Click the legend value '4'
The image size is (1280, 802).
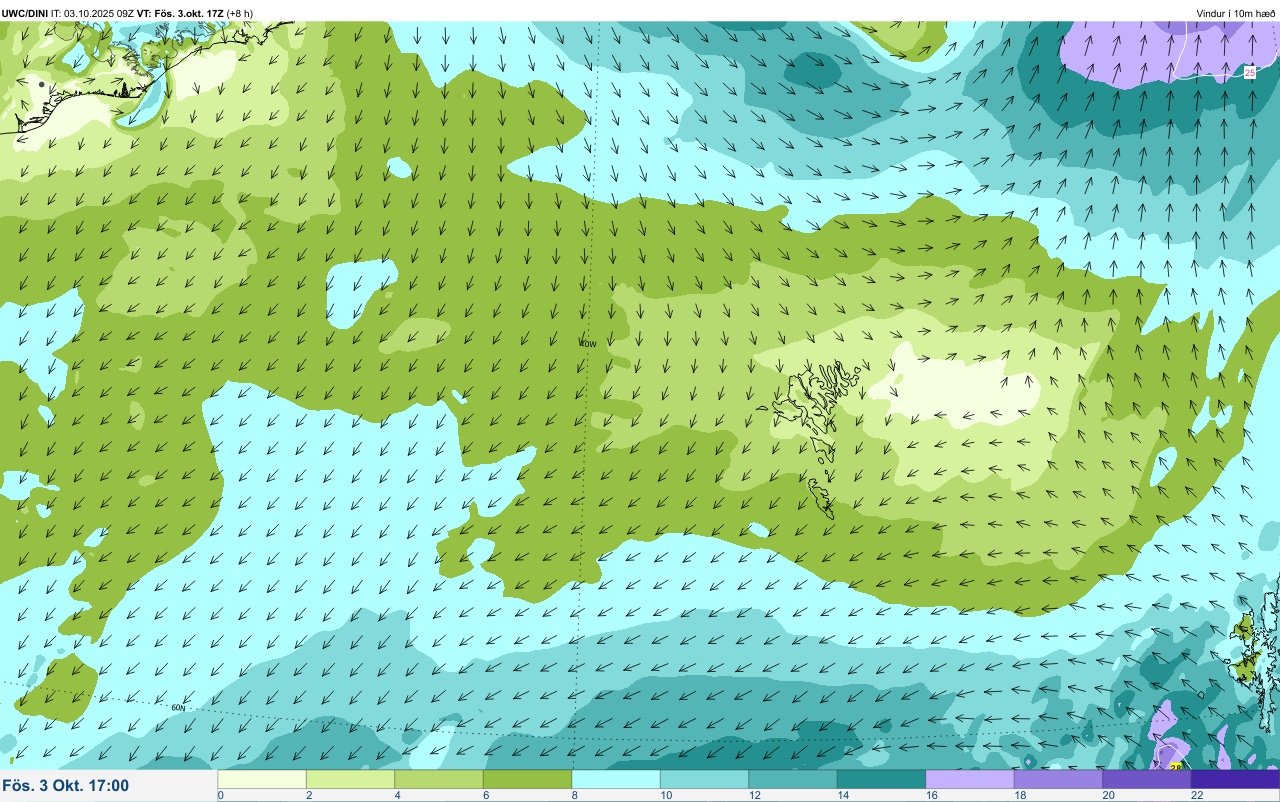coord(397,796)
